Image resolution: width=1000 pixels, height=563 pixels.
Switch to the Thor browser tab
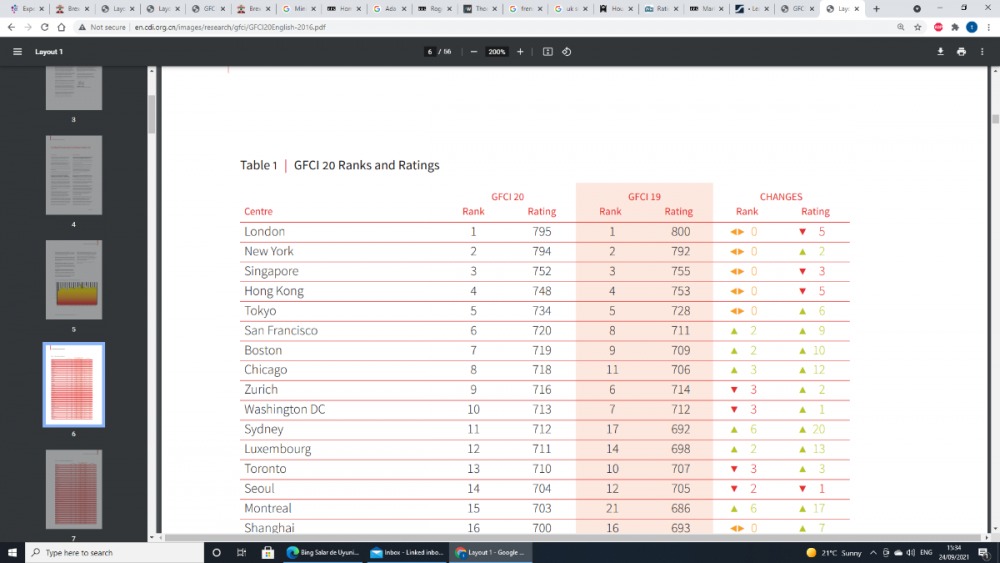(478, 8)
